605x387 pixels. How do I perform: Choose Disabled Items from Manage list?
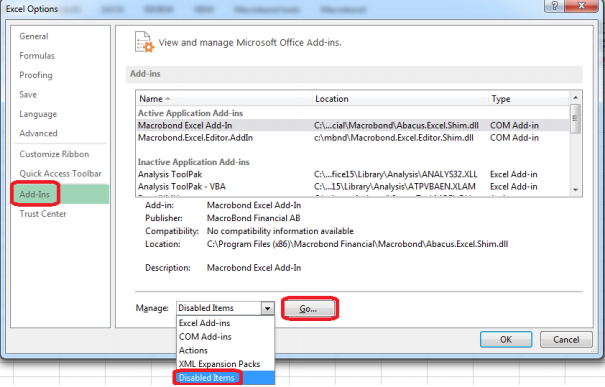click(x=225, y=378)
